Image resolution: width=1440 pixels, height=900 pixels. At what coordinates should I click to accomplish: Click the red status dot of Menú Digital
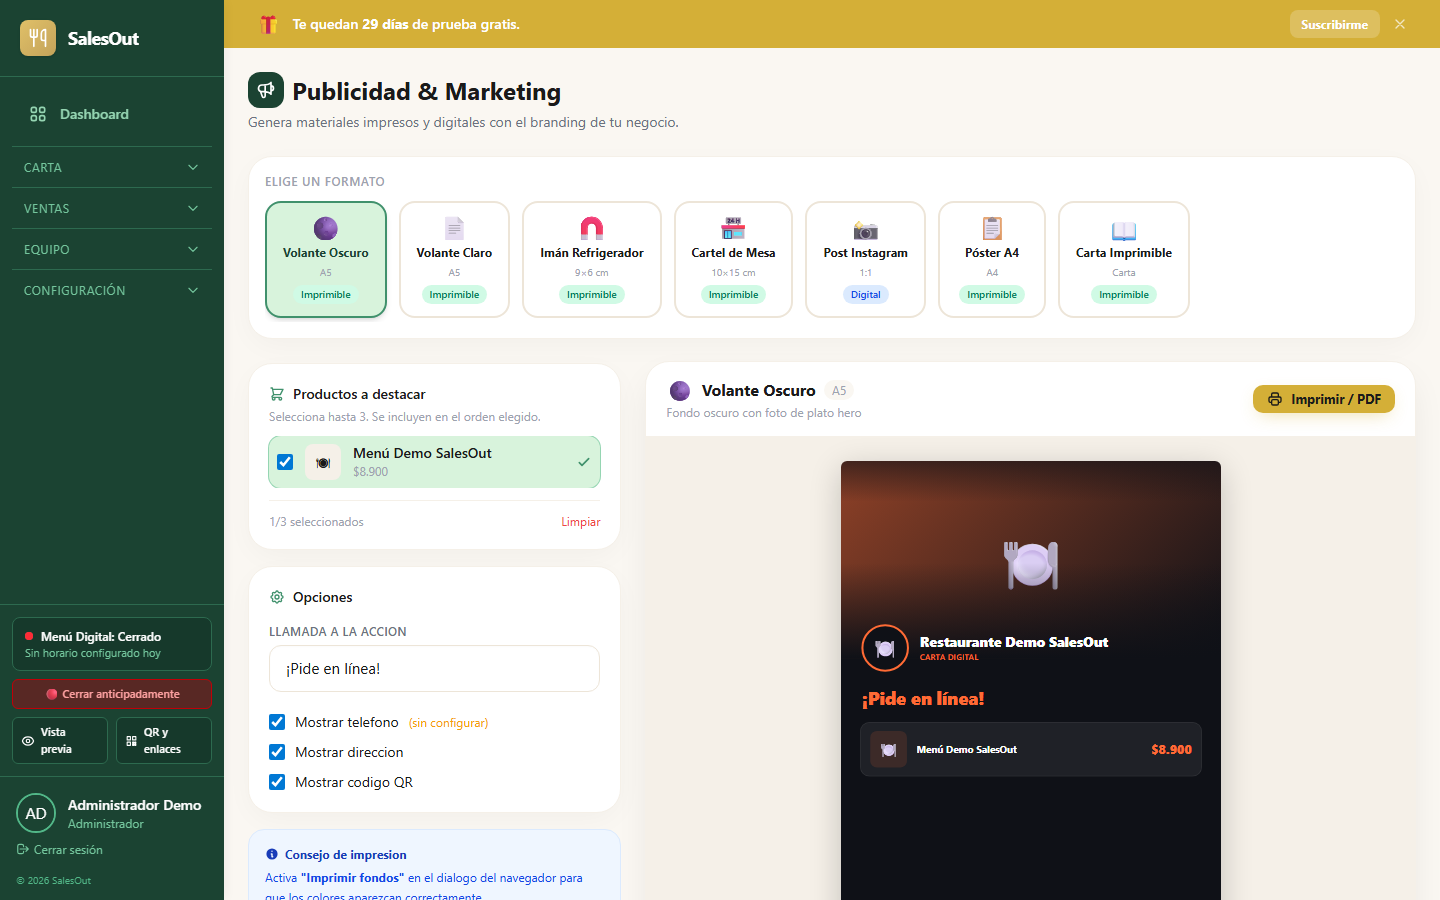[x=29, y=636]
